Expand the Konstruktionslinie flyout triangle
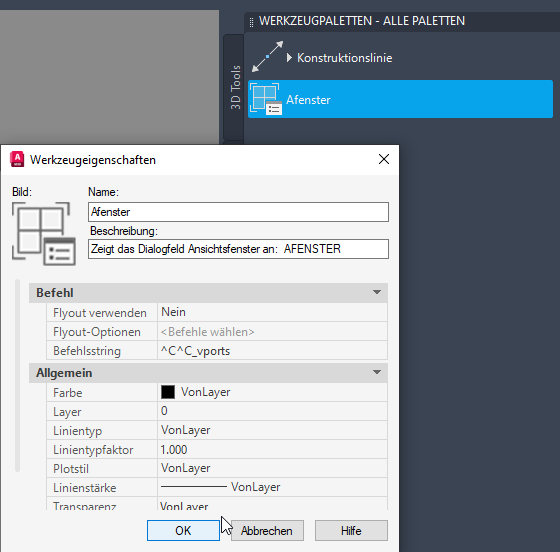Image resolution: width=560 pixels, height=552 pixels. coord(289,57)
